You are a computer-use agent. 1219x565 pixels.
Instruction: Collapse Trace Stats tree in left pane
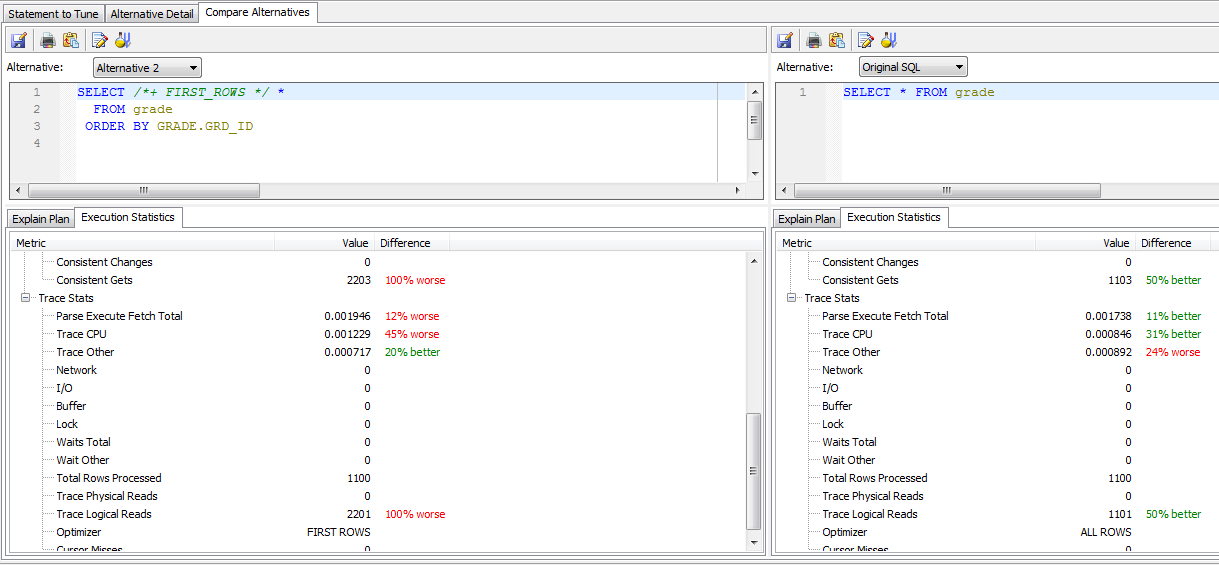[26, 298]
